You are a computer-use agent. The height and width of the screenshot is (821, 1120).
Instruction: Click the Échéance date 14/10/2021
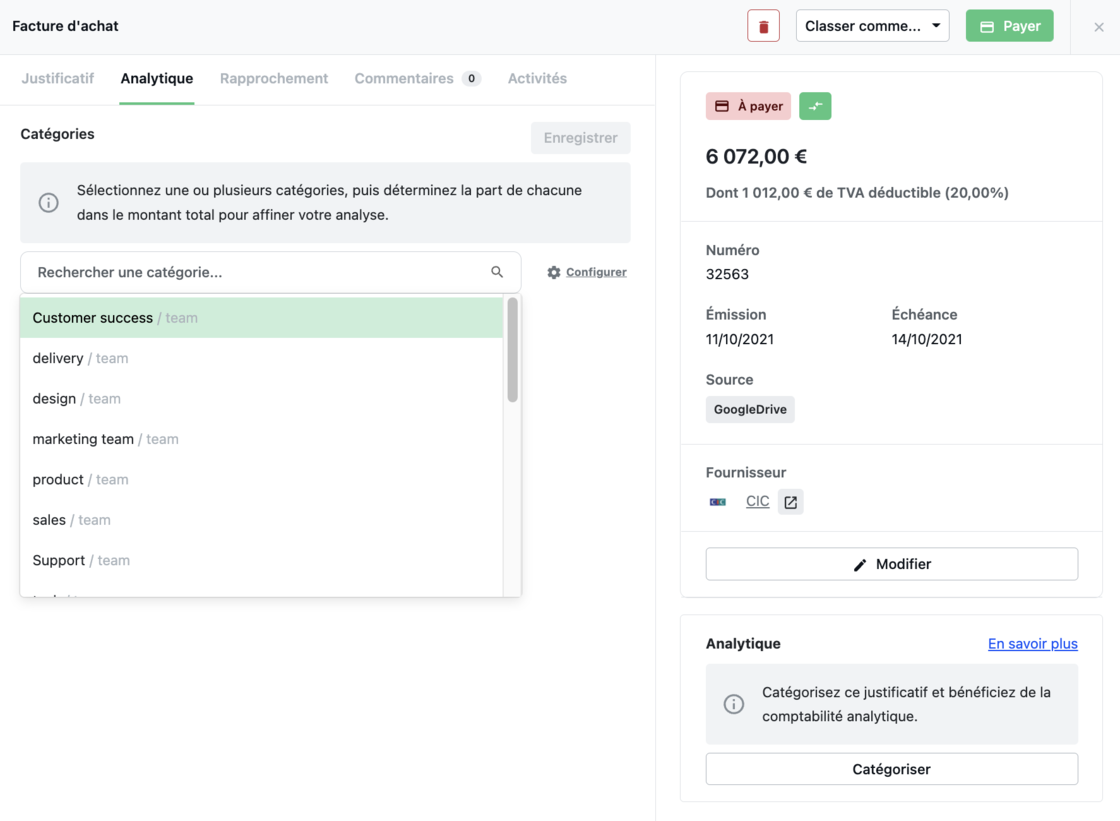click(926, 339)
